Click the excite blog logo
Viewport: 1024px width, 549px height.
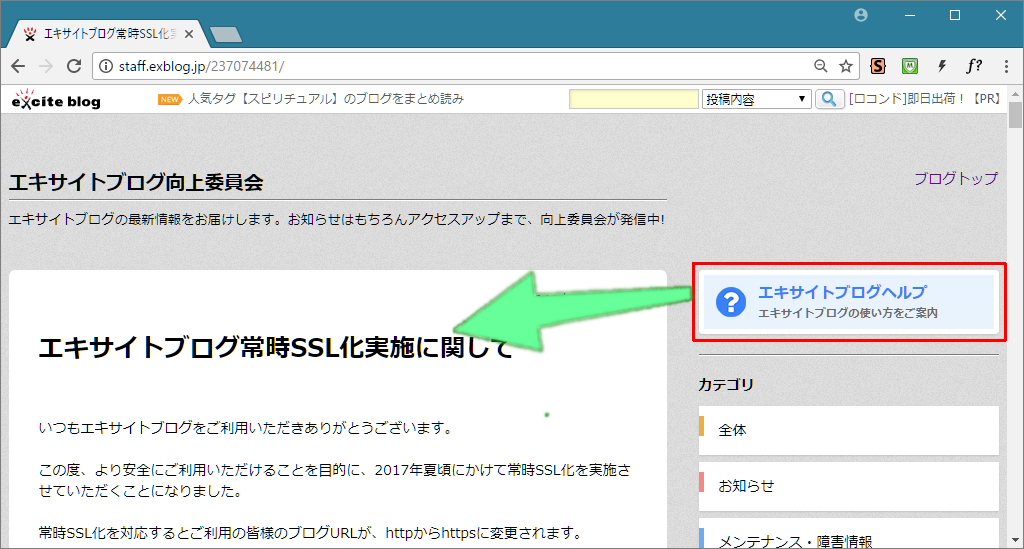tap(56, 99)
